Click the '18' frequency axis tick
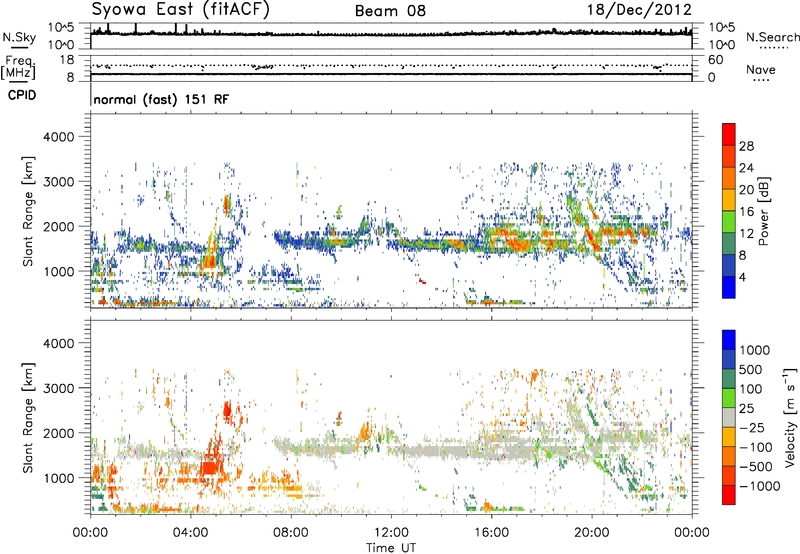Image resolution: width=800 pixels, height=554 pixels. (67, 60)
